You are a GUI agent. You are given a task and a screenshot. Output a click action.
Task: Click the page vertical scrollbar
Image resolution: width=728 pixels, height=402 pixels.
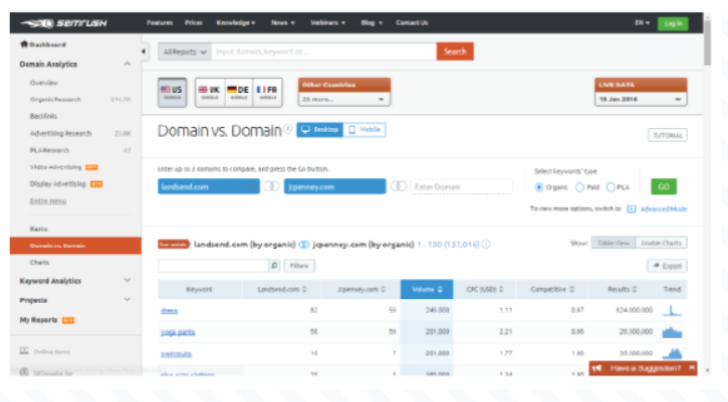click(707, 44)
